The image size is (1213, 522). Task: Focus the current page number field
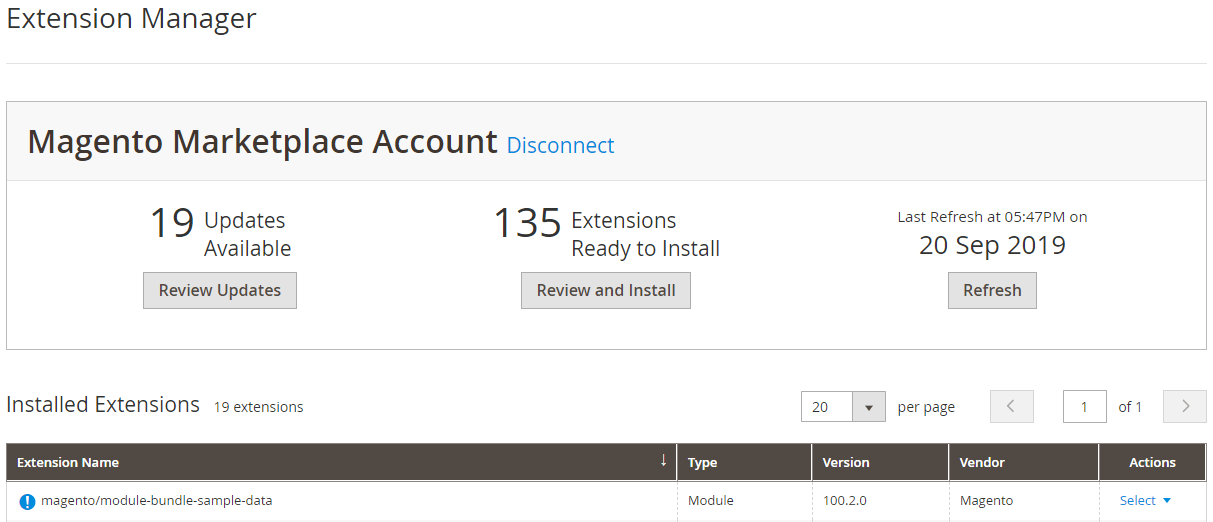pyautogui.click(x=1084, y=407)
